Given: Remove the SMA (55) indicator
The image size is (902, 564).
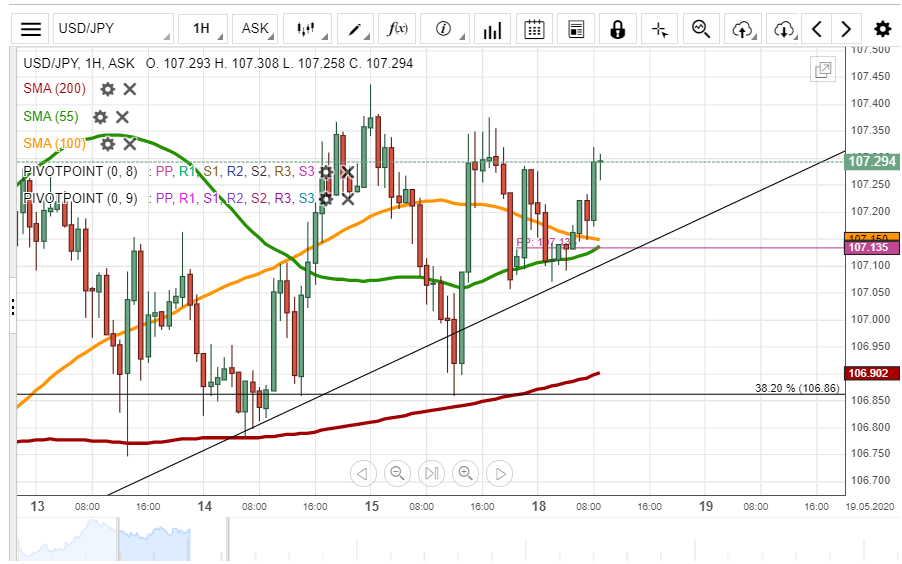Looking at the screenshot, I should coord(123,117).
